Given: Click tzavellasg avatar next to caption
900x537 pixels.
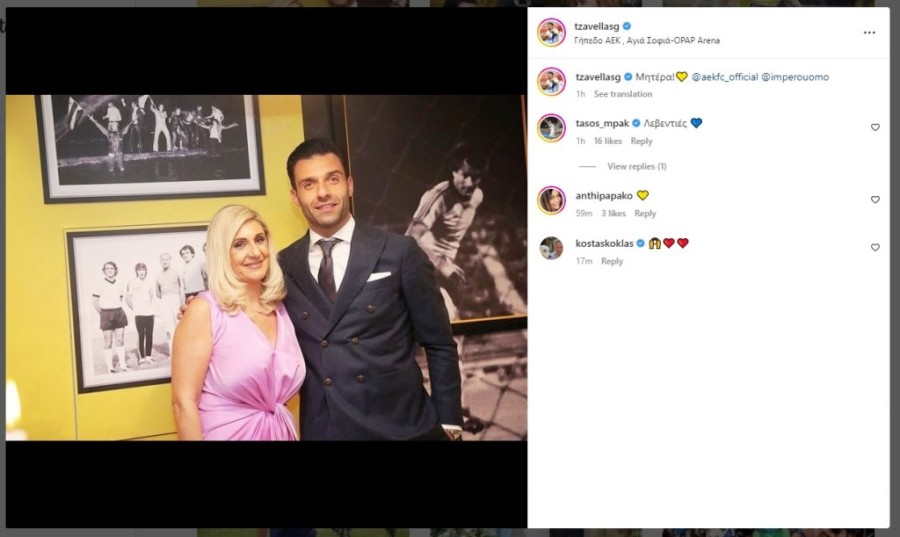Looking at the screenshot, I should 552,81.
